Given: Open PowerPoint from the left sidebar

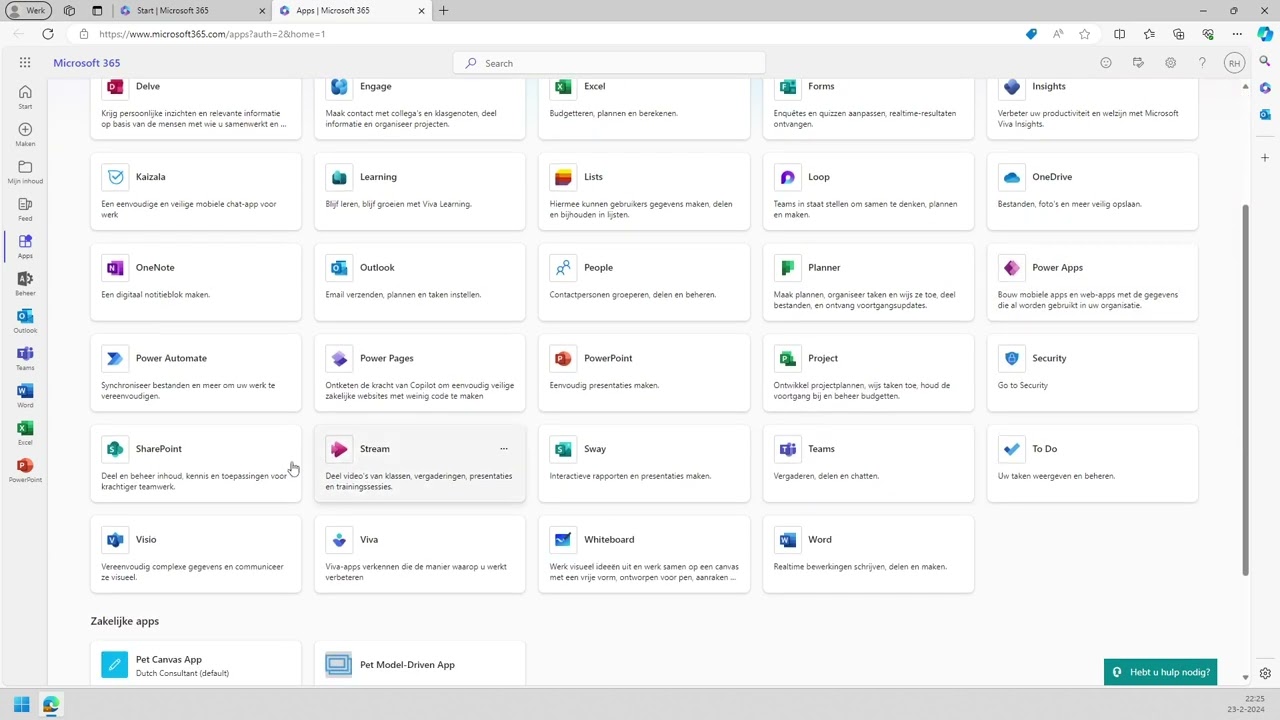Looking at the screenshot, I should click(25, 471).
